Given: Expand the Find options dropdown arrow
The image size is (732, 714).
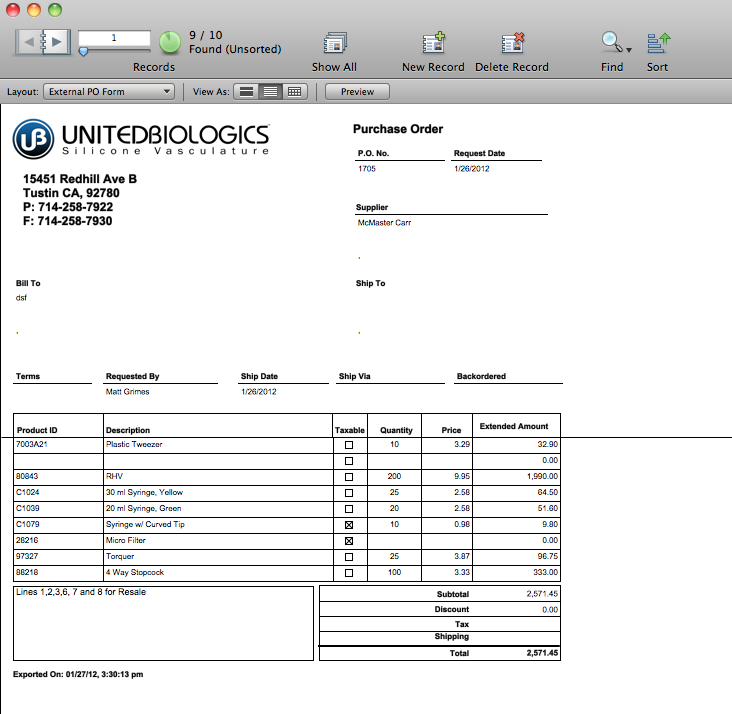Looking at the screenshot, I should tap(628, 48).
